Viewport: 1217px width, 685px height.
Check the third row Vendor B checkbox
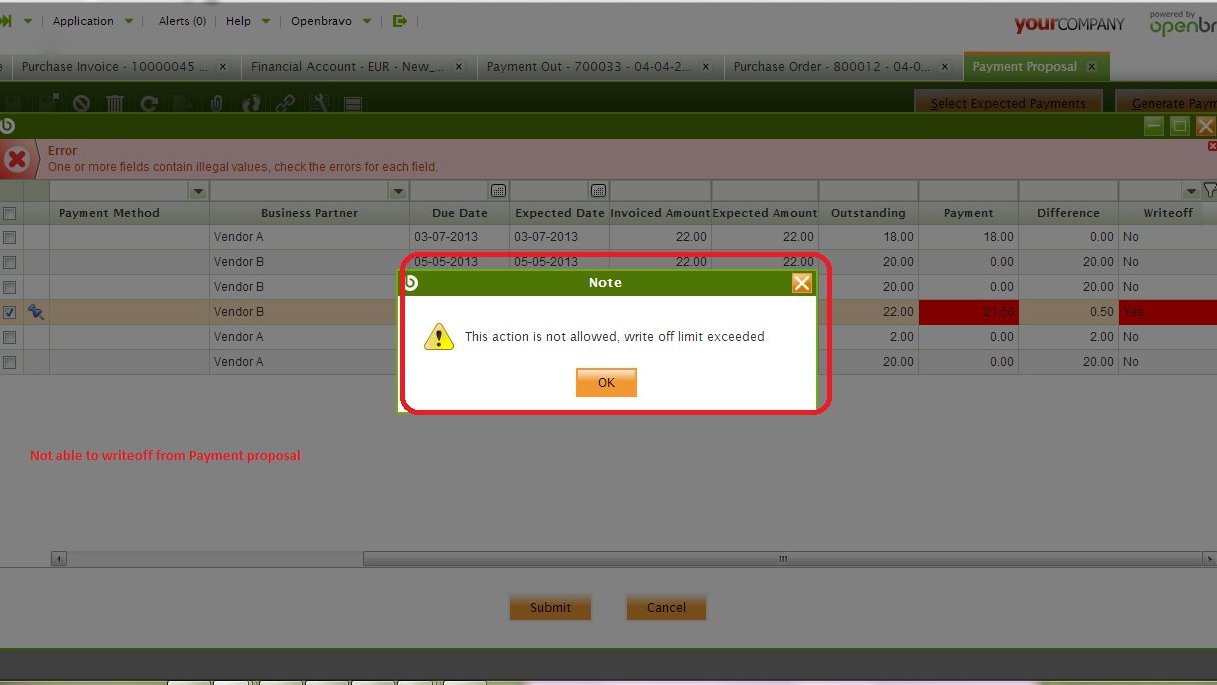[x=10, y=287]
